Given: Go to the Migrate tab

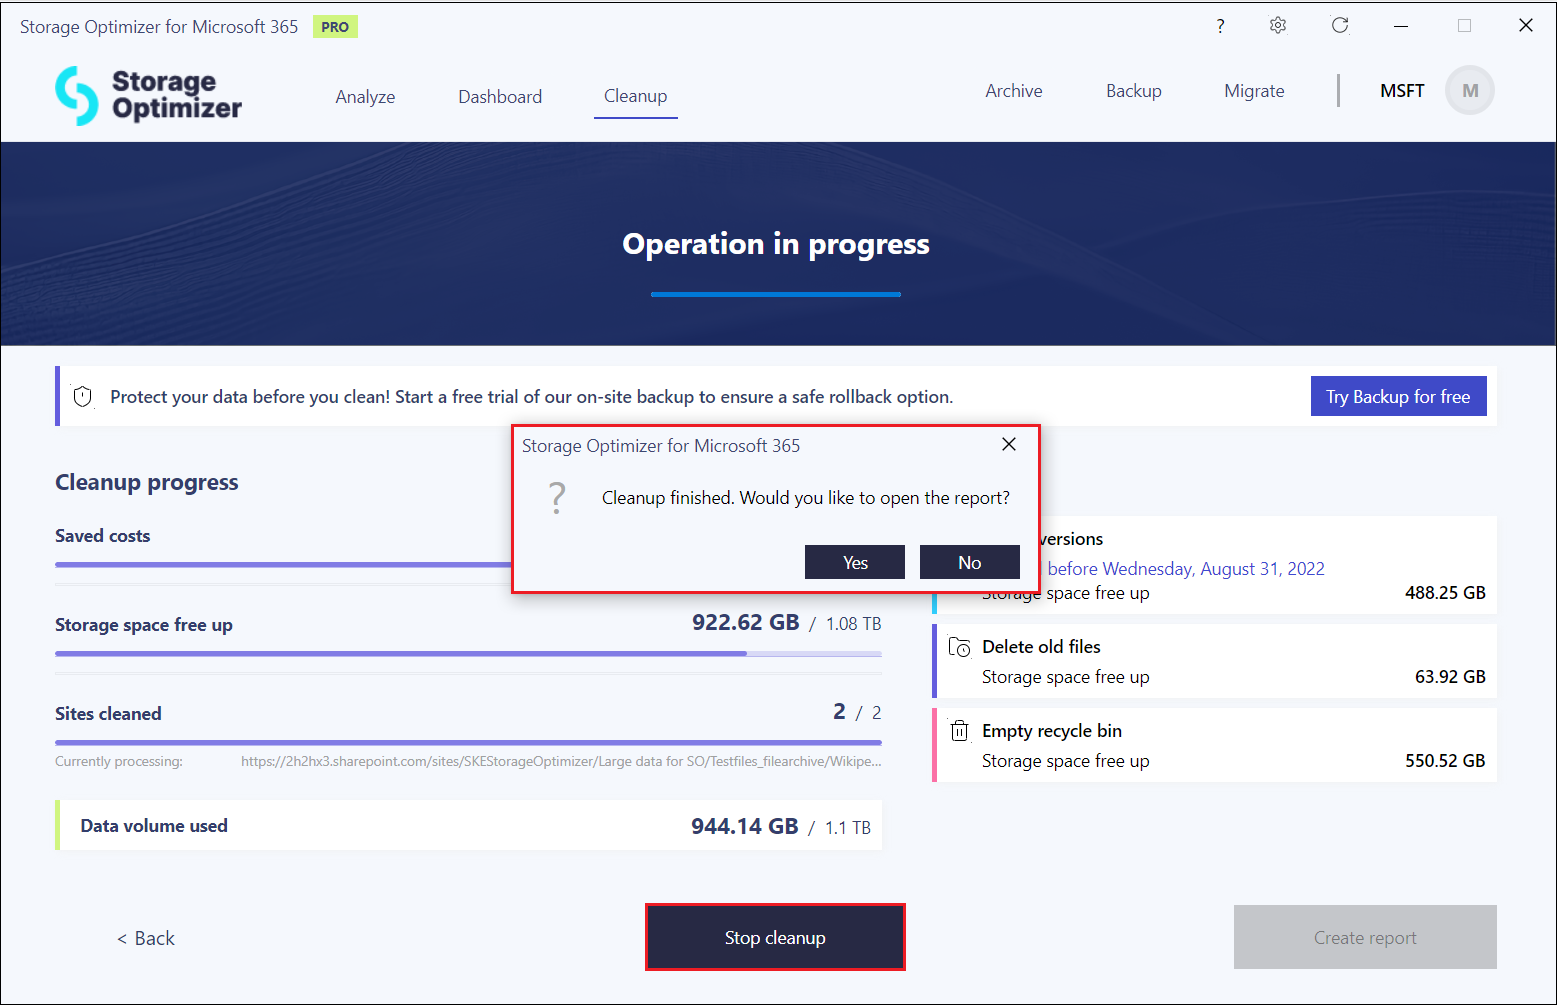Looking at the screenshot, I should (x=1254, y=91).
